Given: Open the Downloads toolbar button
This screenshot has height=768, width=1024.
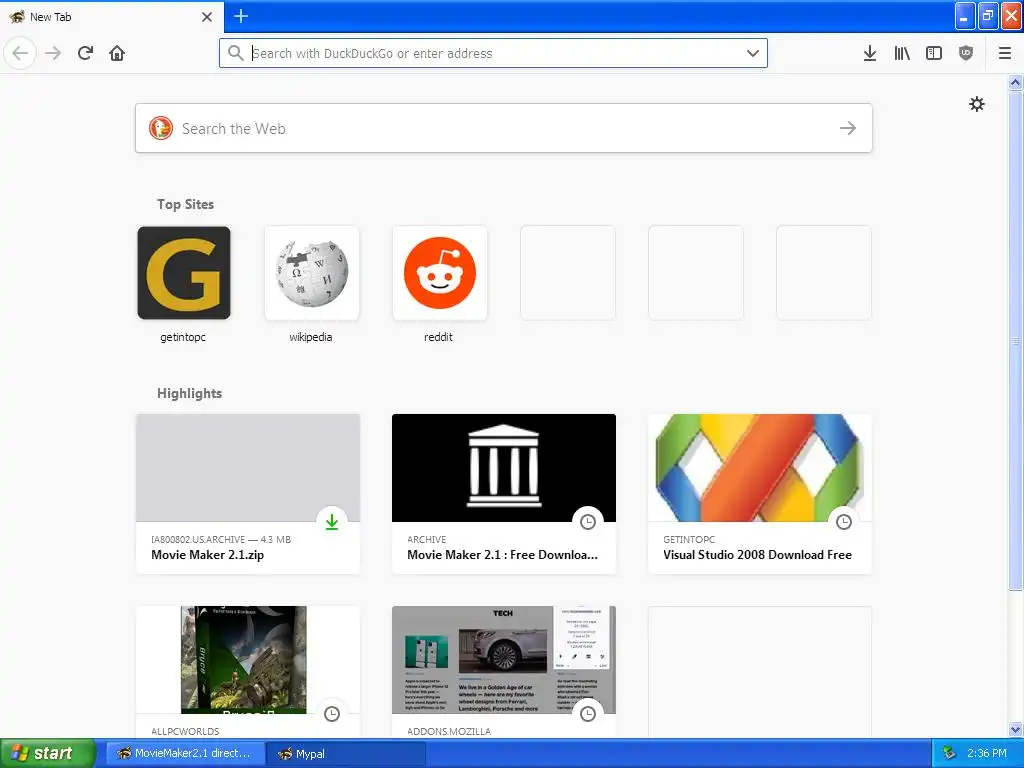Looking at the screenshot, I should (869, 53).
